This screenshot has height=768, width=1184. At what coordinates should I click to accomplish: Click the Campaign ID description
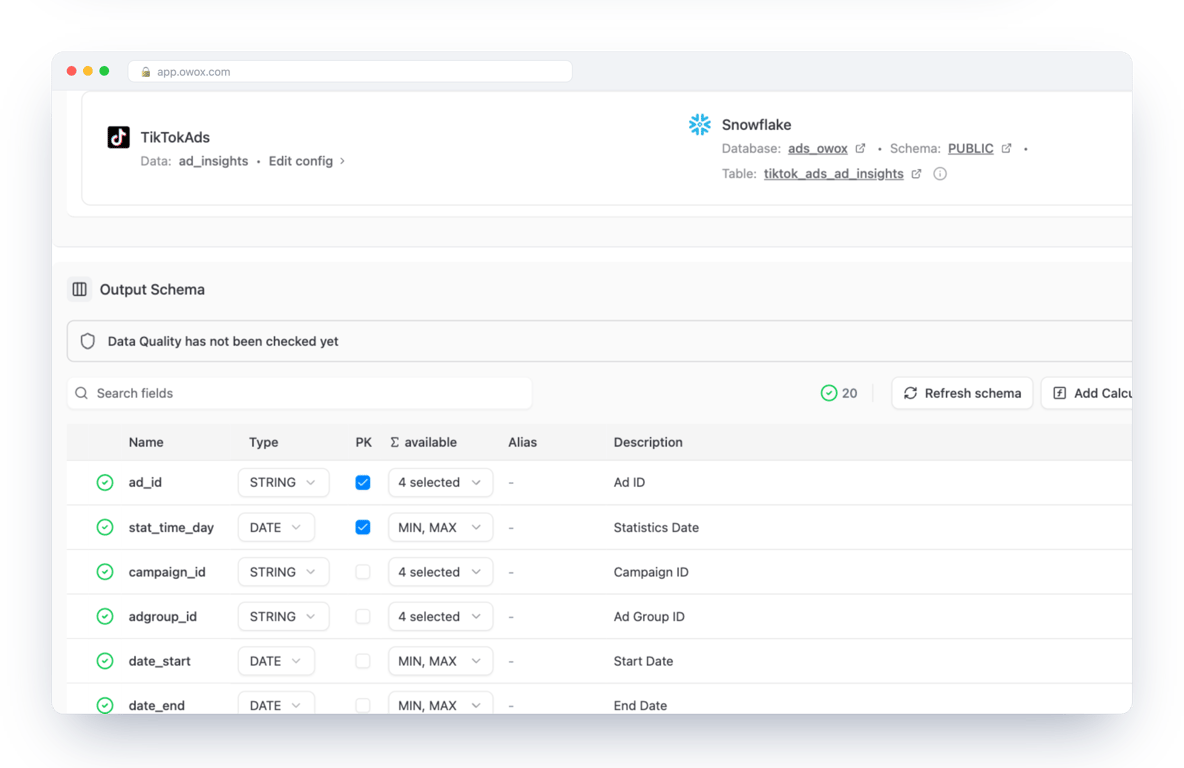(651, 572)
